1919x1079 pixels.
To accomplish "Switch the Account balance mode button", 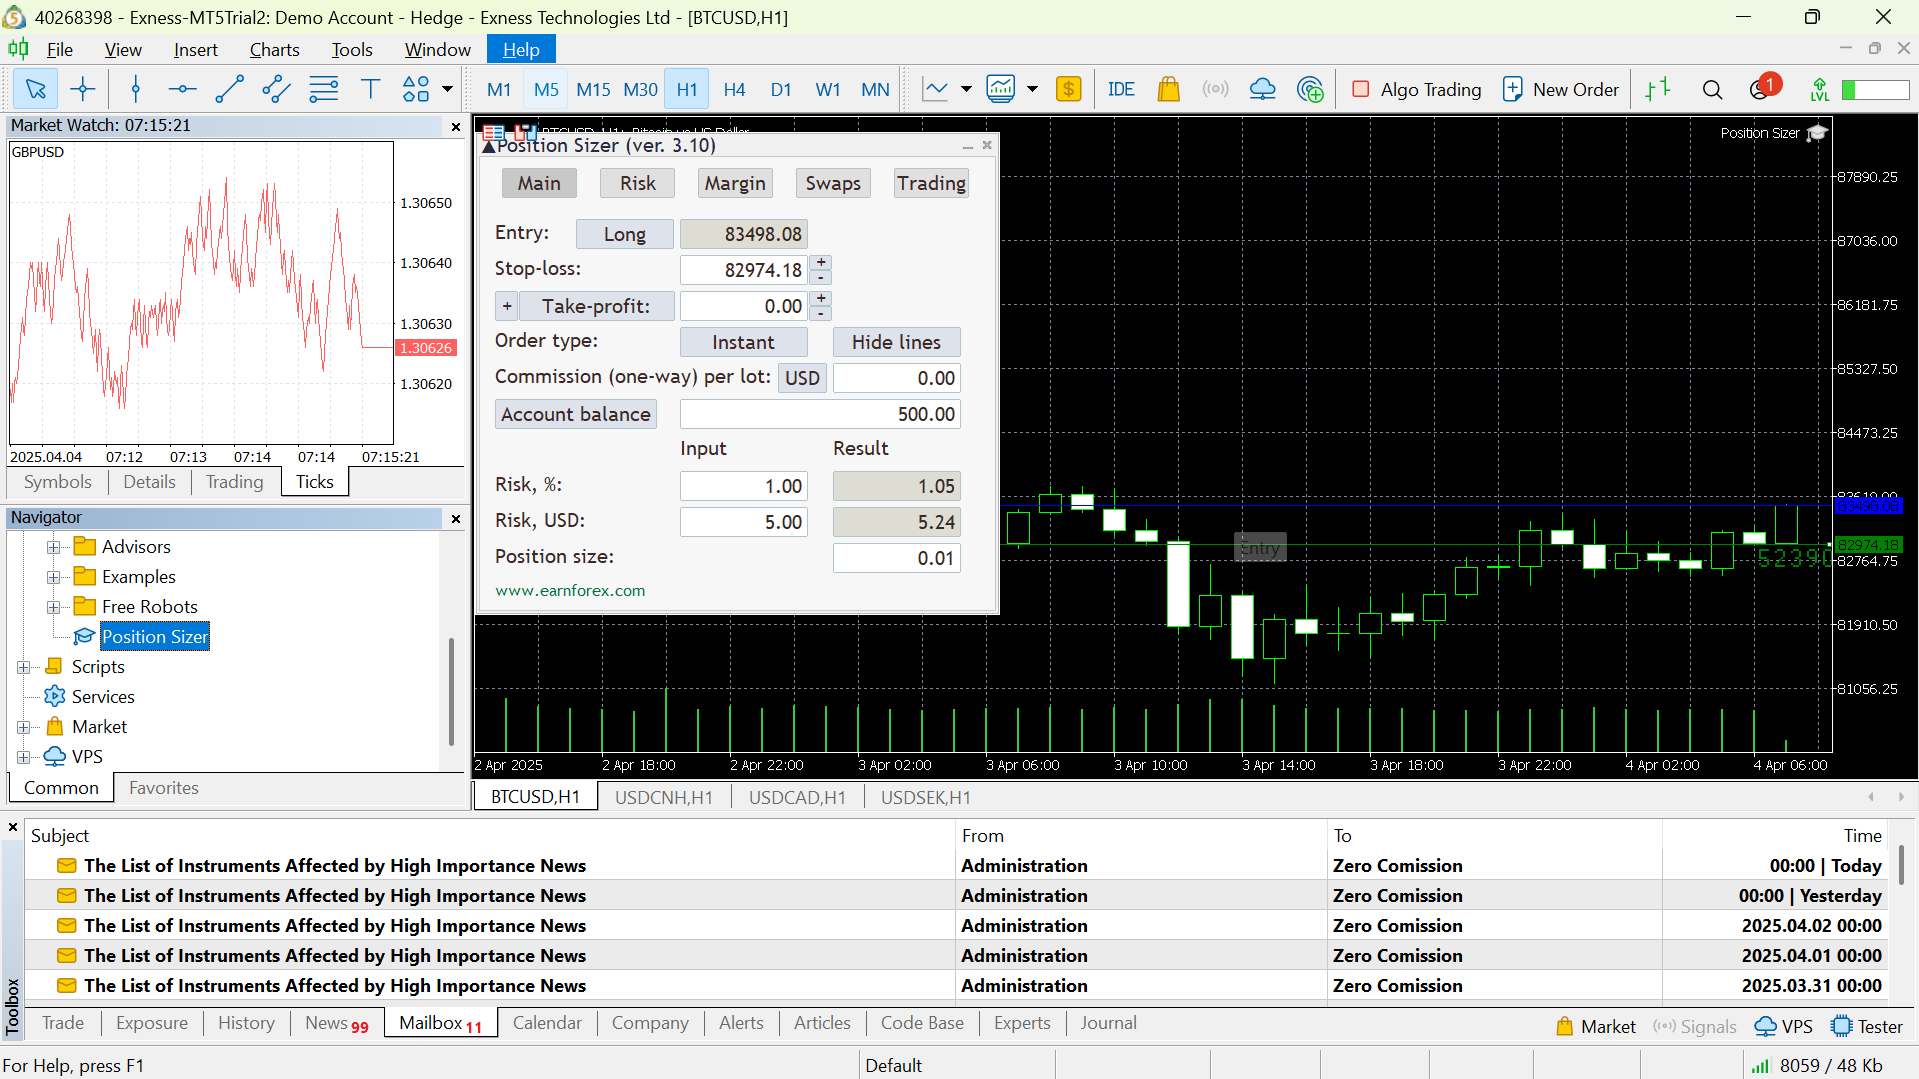I will point(576,414).
